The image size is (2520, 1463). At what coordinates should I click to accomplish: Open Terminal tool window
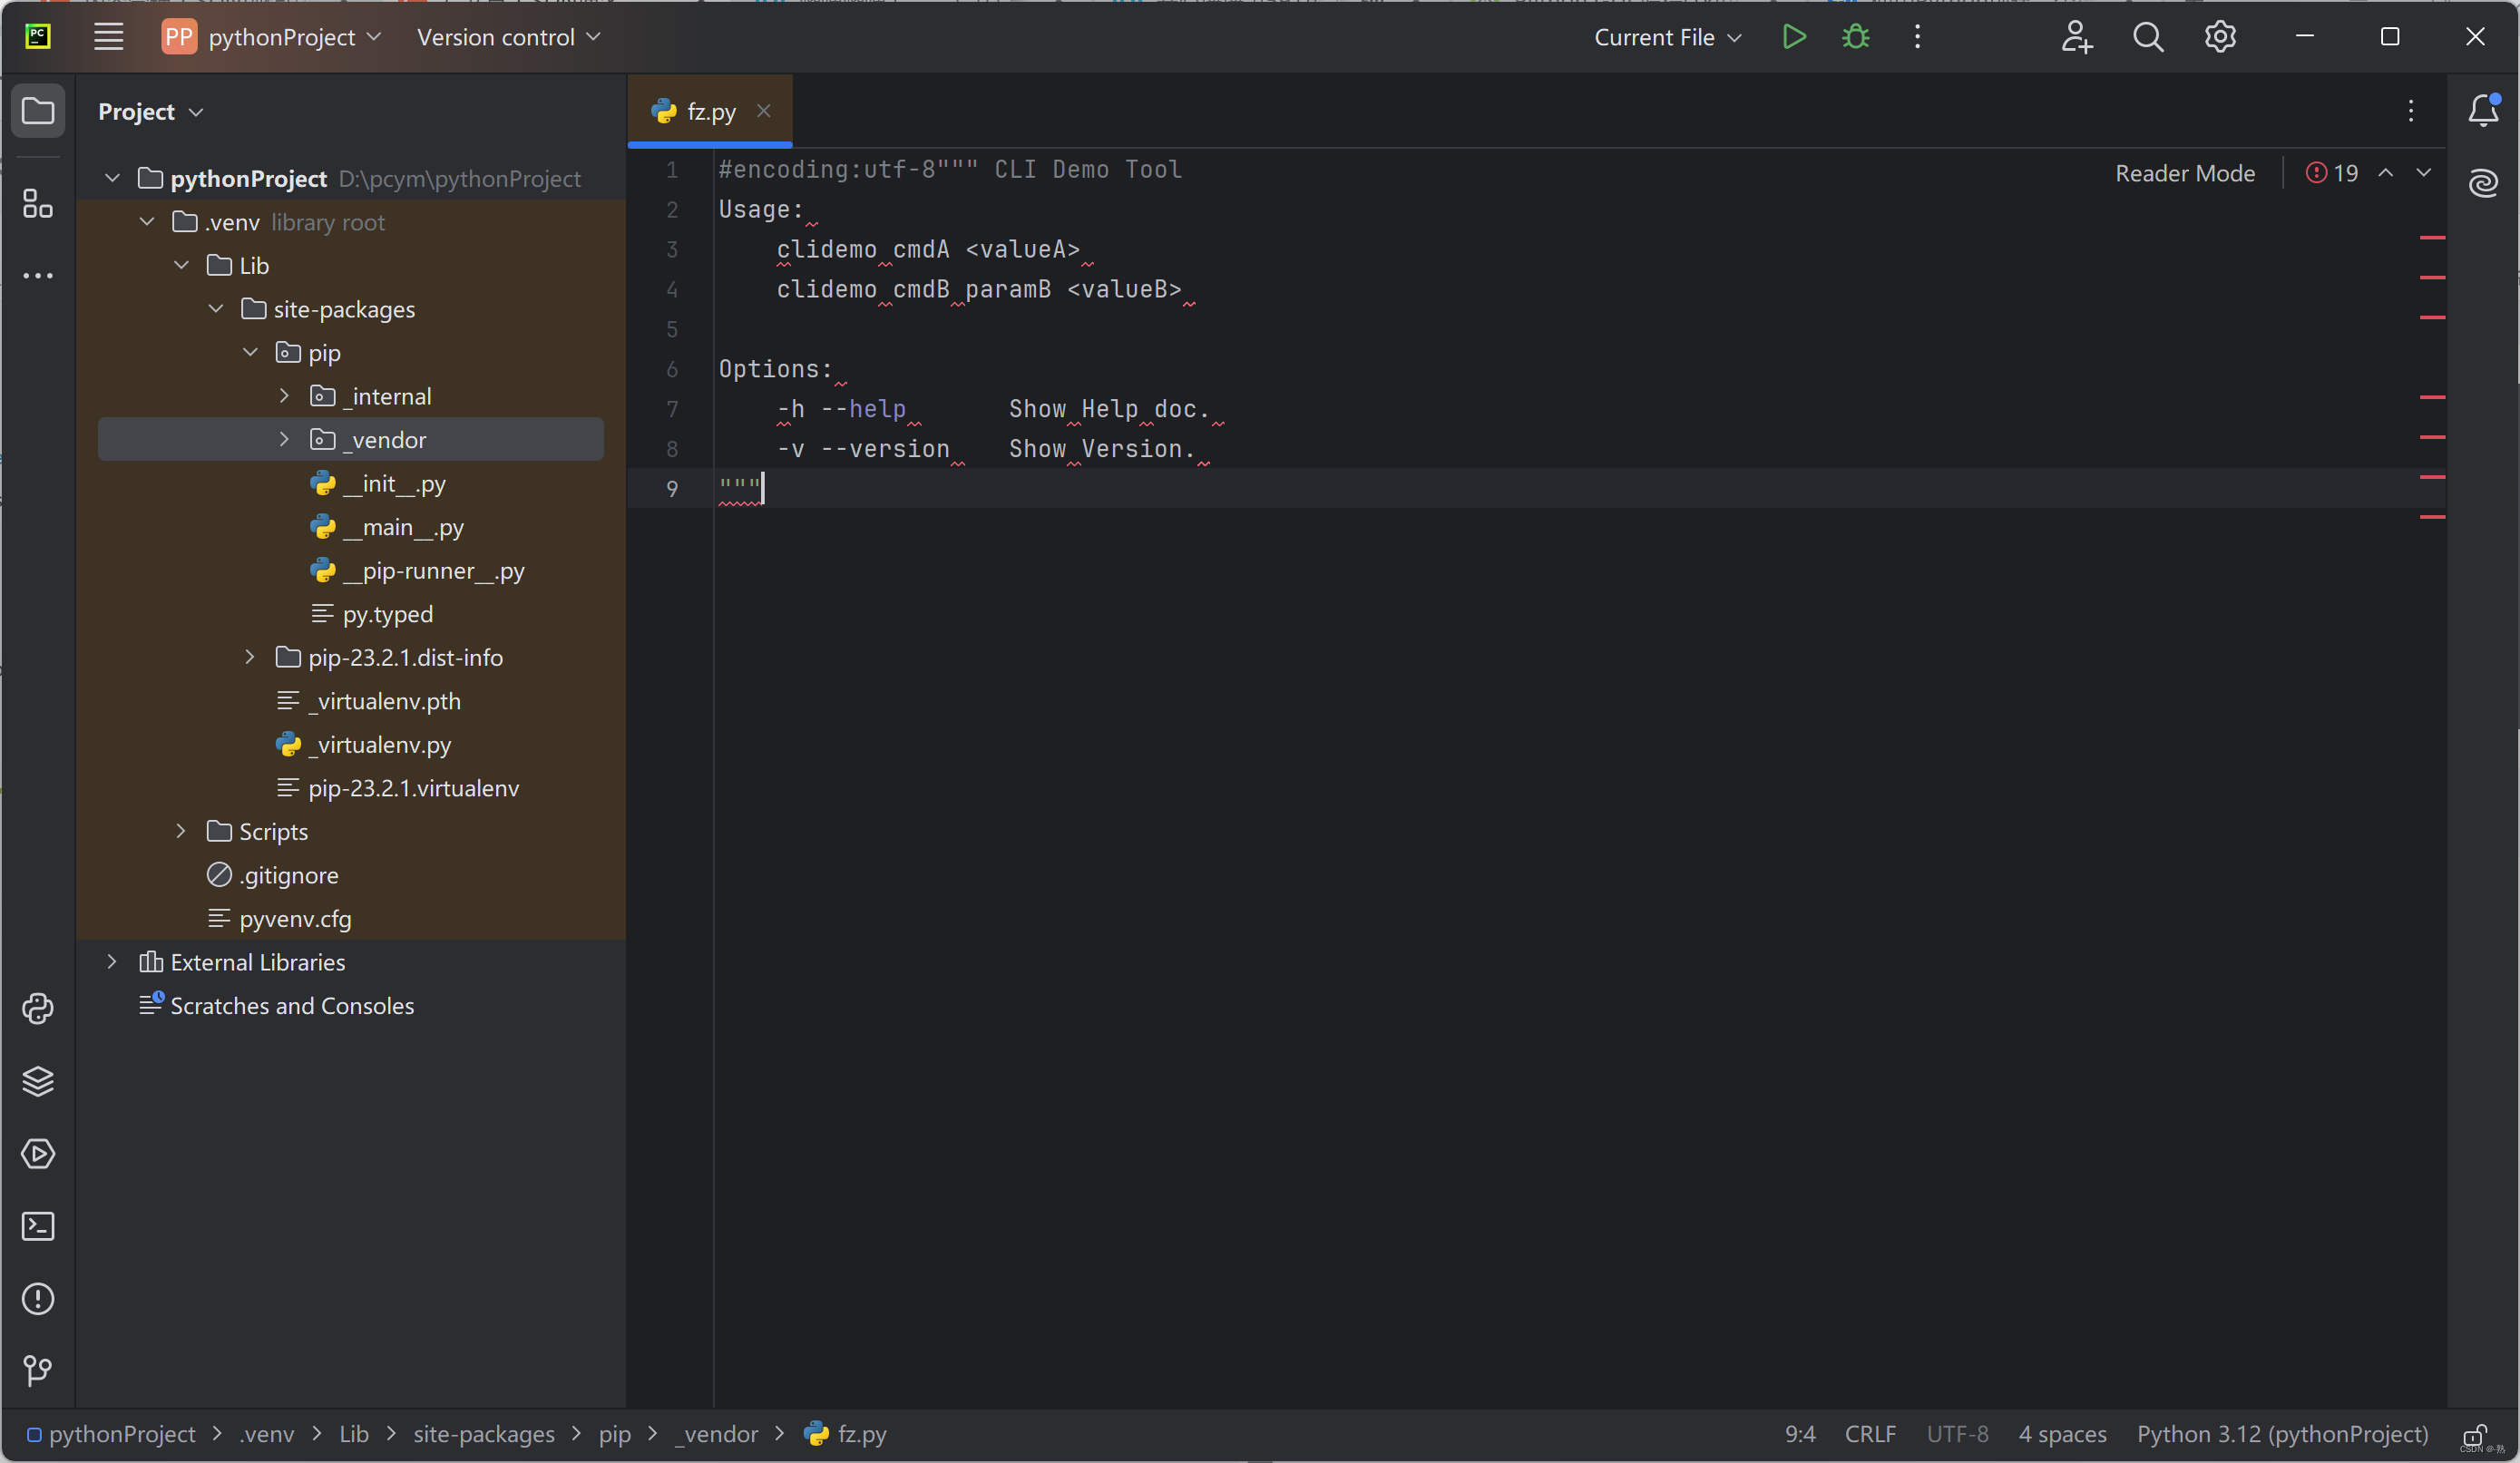pos(38,1226)
